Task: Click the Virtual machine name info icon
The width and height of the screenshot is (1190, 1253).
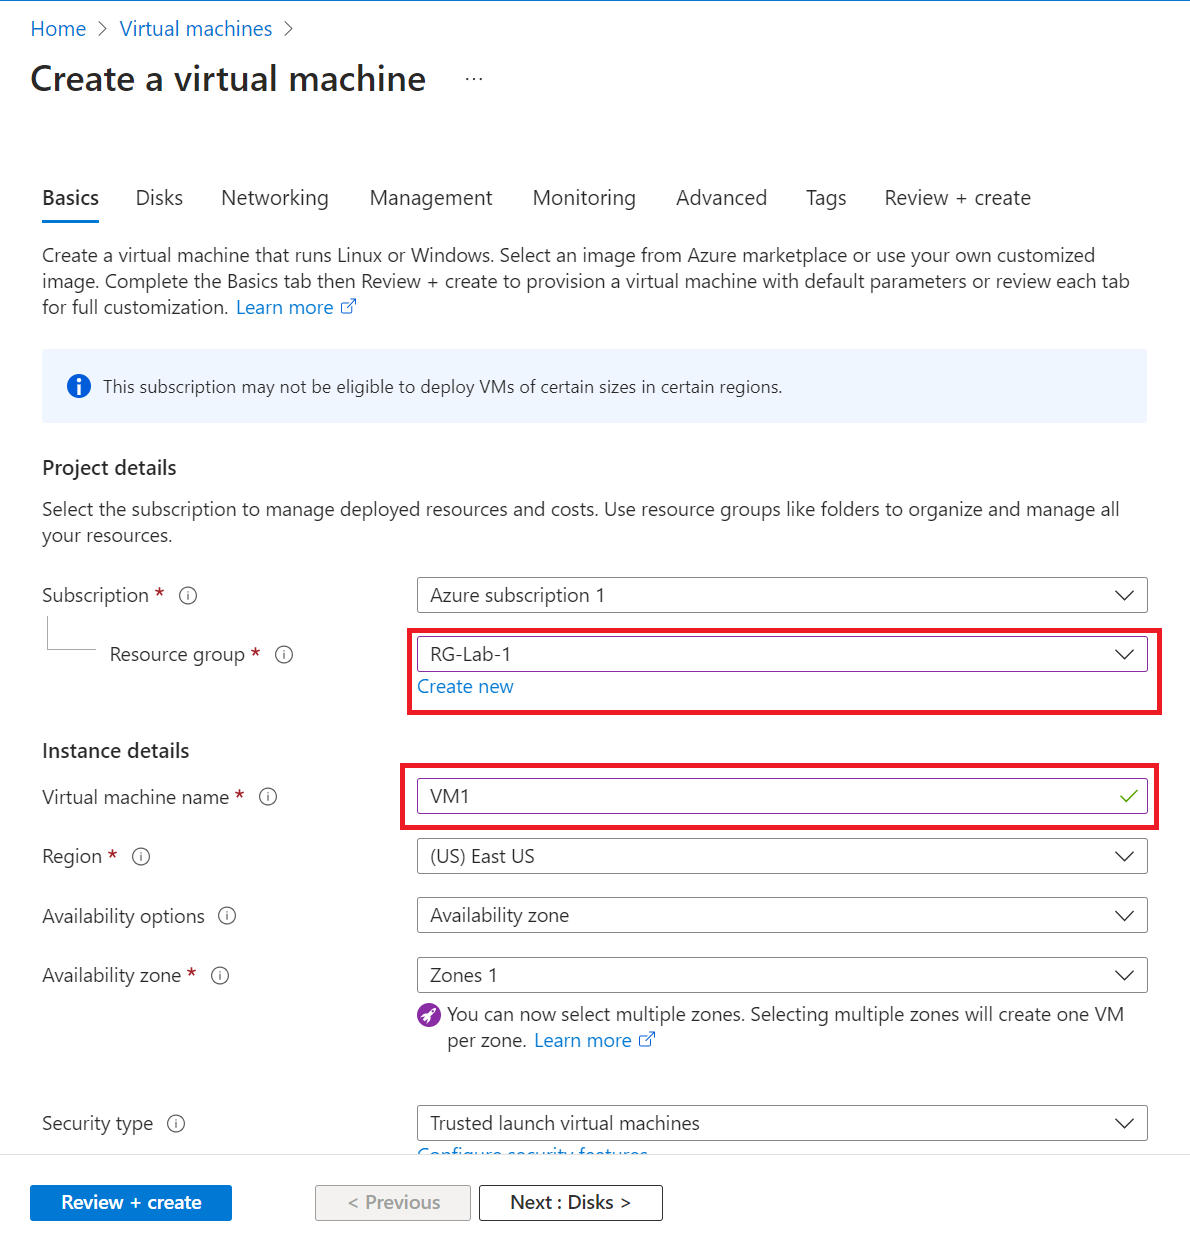Action: click(x=267, y=797)
